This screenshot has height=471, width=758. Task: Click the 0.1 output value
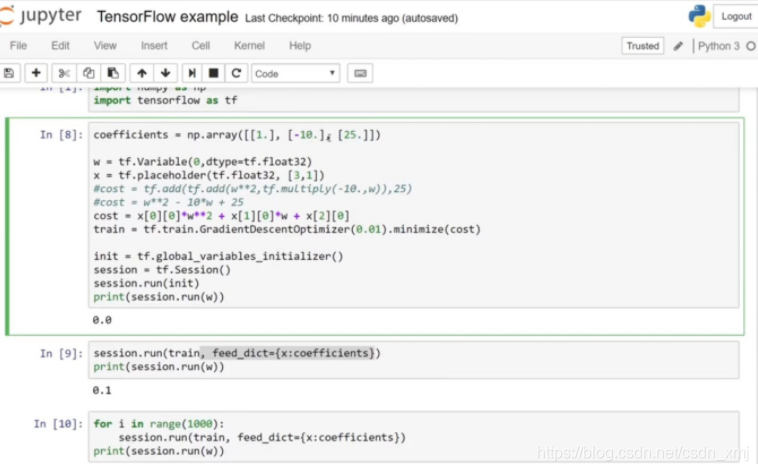(x=102, y=390)
